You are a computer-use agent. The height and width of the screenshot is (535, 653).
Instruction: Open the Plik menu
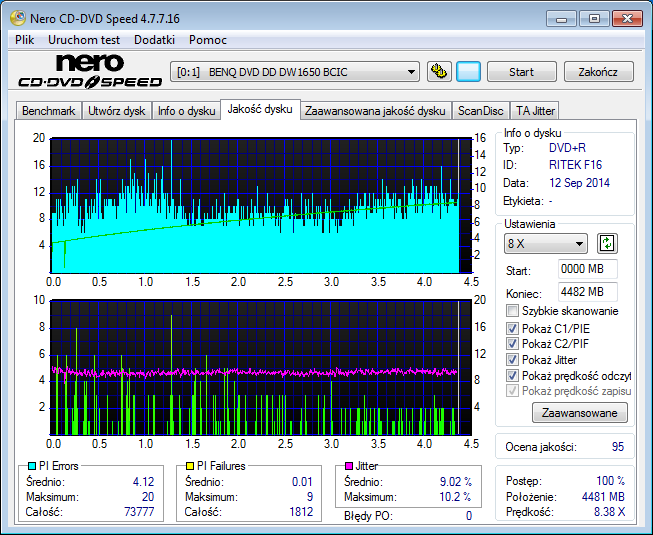point(25,40)
